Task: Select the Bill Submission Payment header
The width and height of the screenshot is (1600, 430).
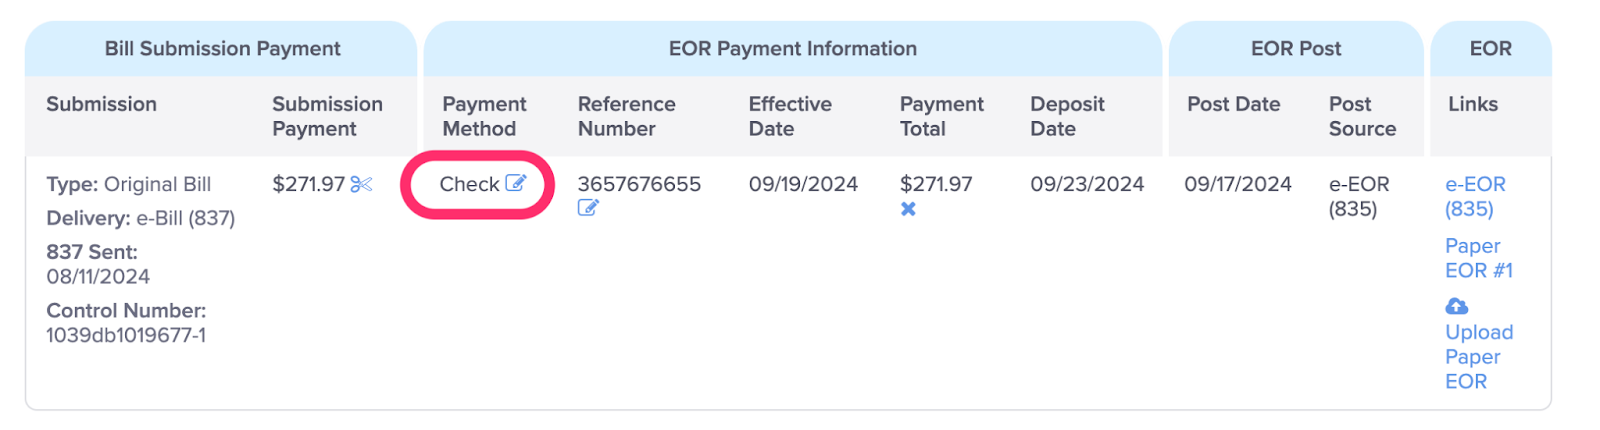Action: [x=222, y=48]
